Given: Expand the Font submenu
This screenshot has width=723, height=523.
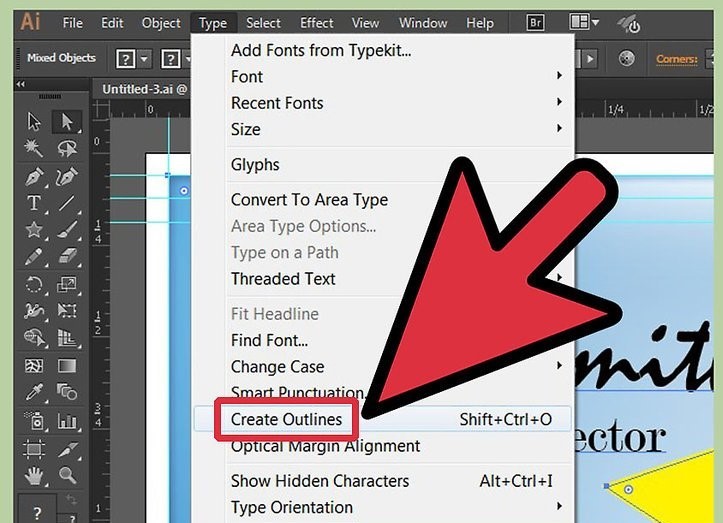Looking at the screenshot, I should (x=247, y=76).
